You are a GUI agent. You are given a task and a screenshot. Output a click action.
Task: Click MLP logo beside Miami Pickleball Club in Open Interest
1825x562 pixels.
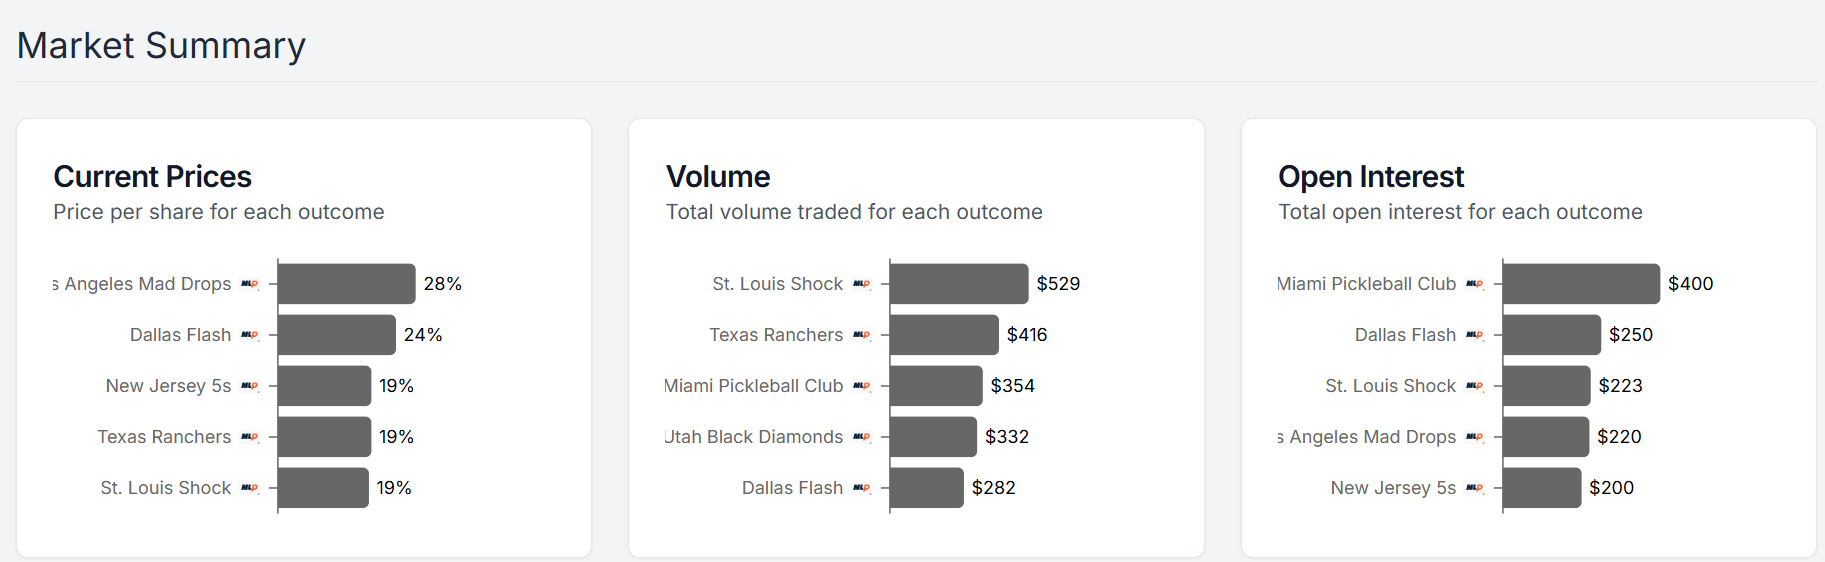[1475, 284]
